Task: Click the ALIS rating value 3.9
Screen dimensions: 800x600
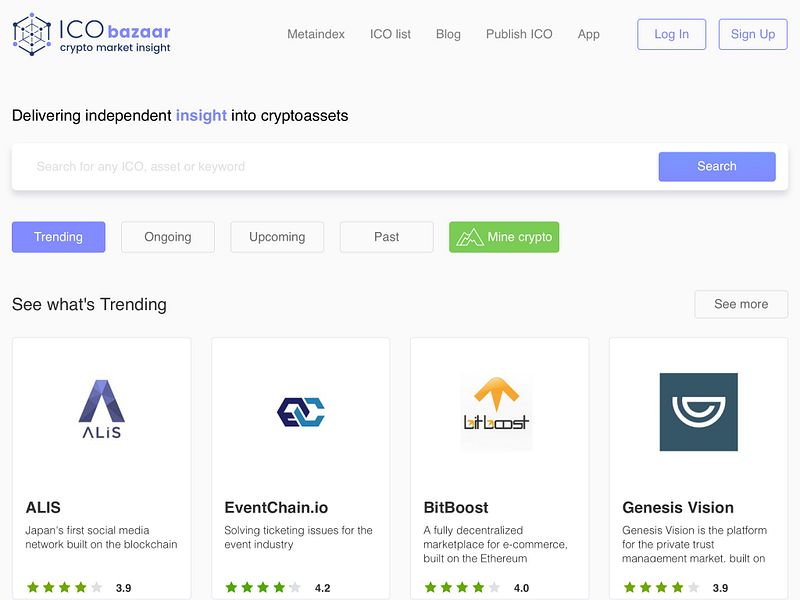Action: (123, 588)
